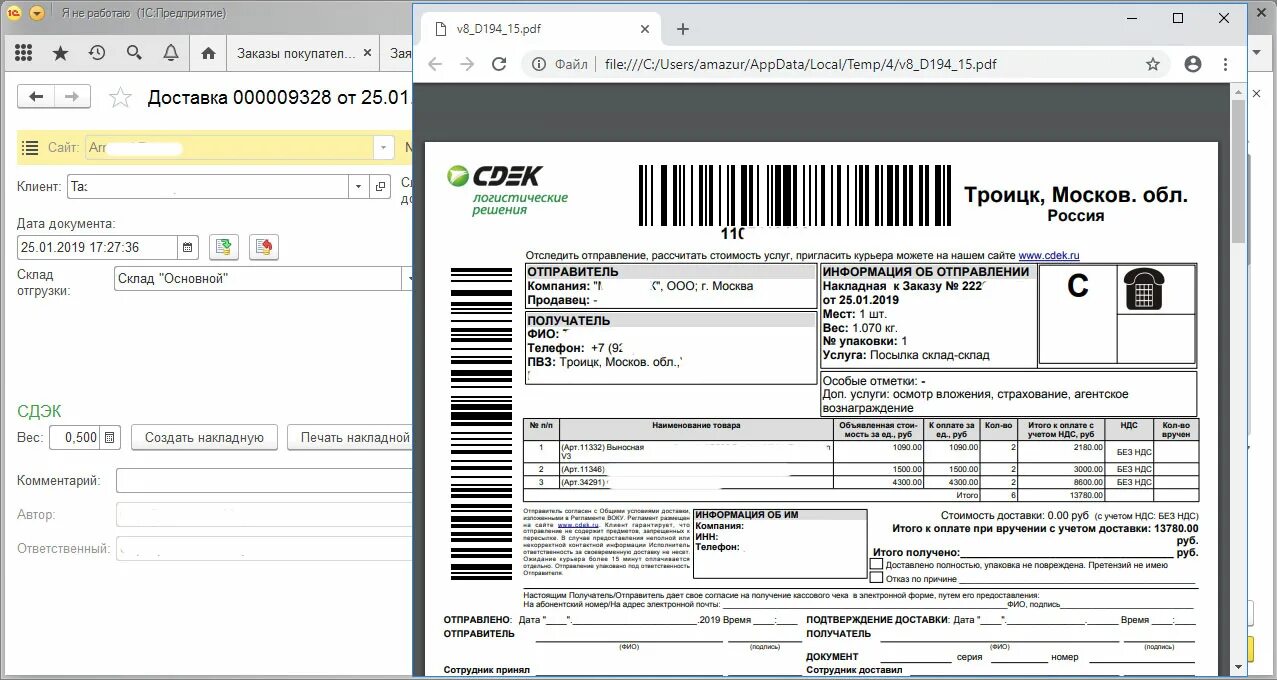The height and width of the screenshot is (680, 1277).
Task: Click the Дата документа field
Action: tap(98, 247)
